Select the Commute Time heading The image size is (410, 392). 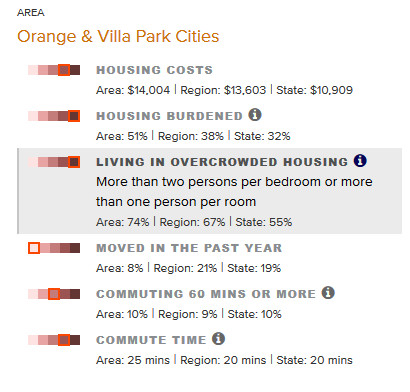point(151,340)
